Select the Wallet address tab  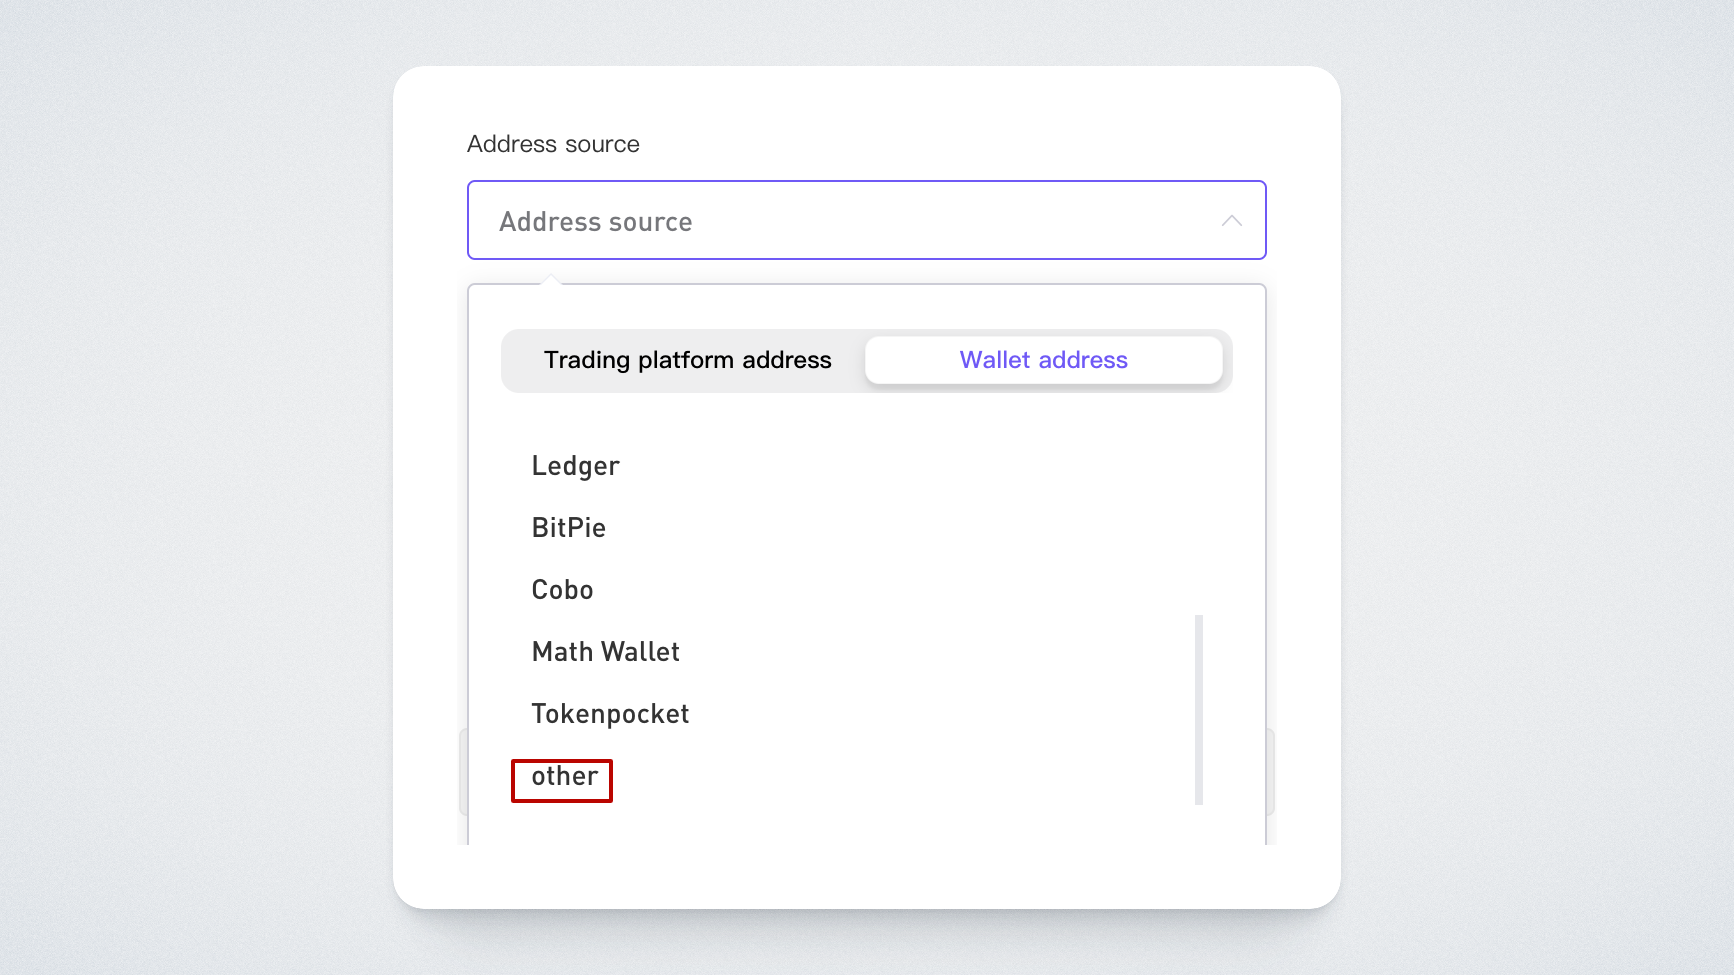[x=1043, y=360]
